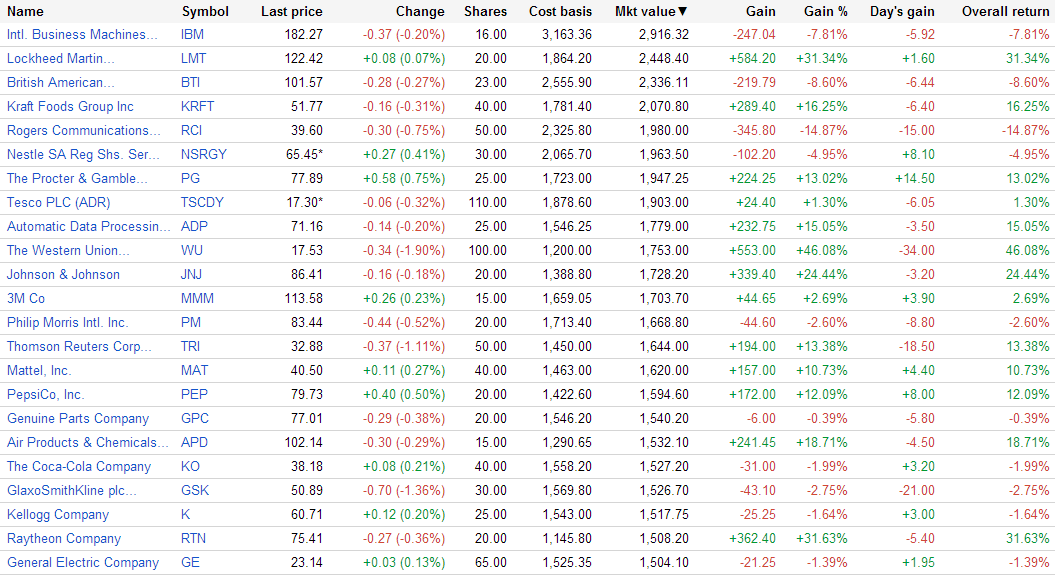Sort by Day's gain column header

click(902, 11)
